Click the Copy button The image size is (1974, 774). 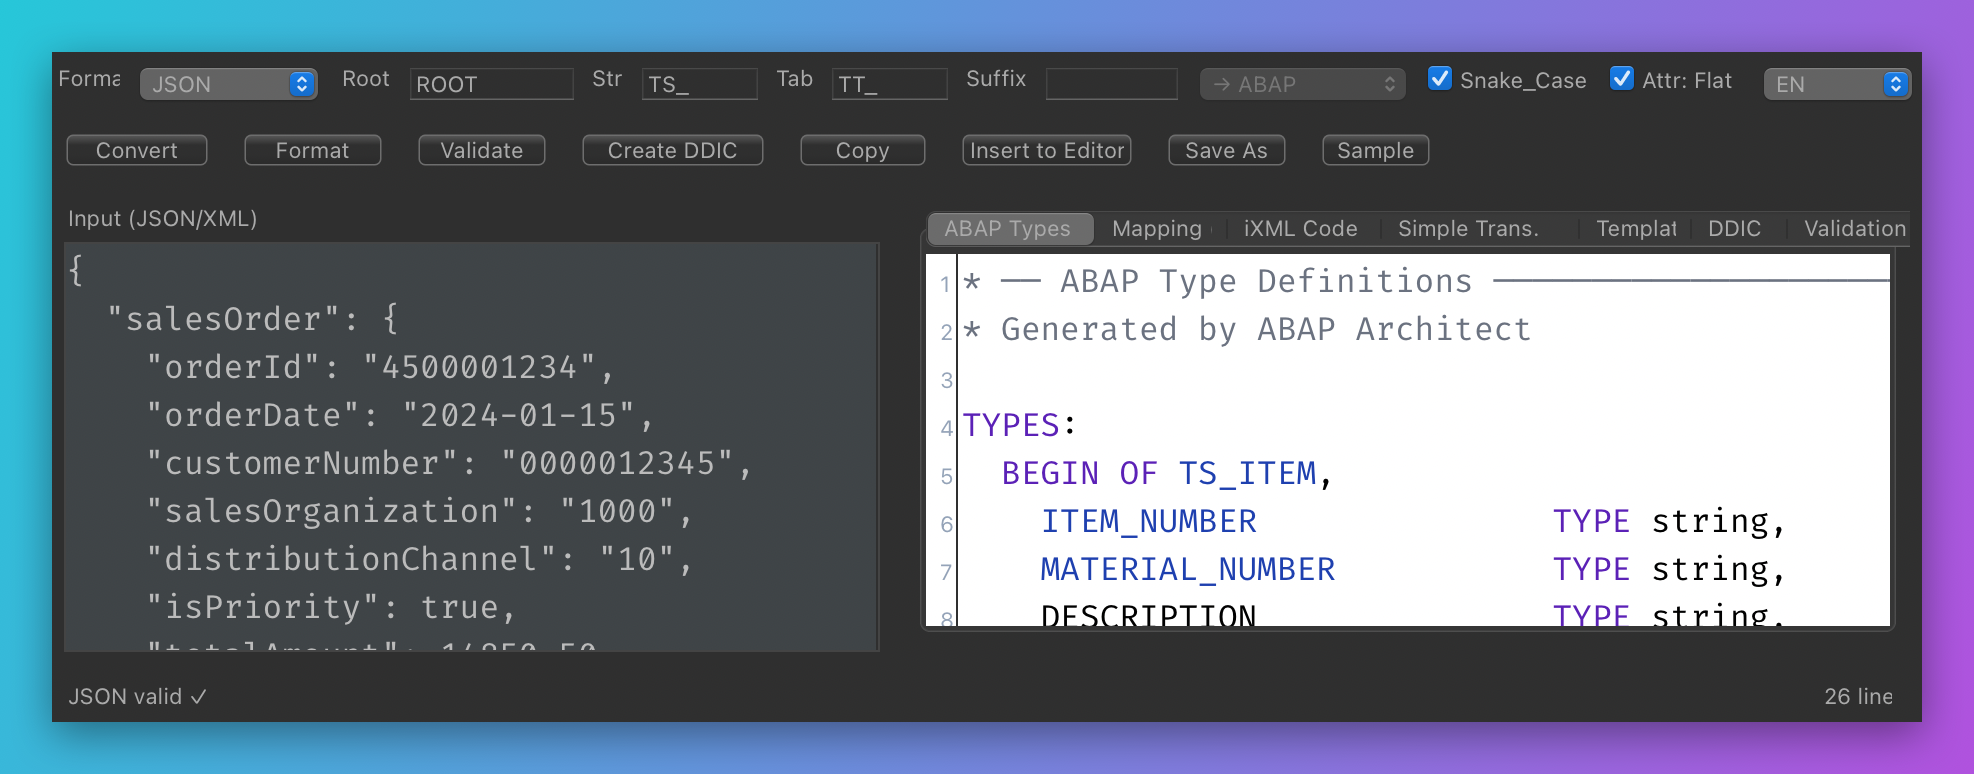[863, 150]
